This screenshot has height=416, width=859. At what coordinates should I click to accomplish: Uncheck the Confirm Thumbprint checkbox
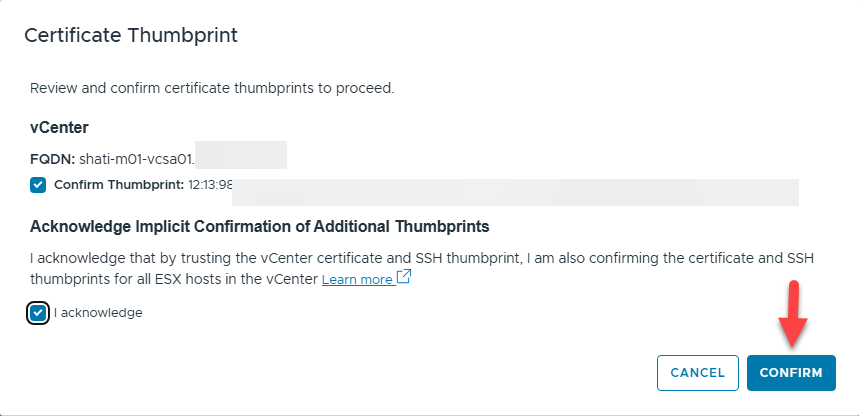tap(38, 185)
